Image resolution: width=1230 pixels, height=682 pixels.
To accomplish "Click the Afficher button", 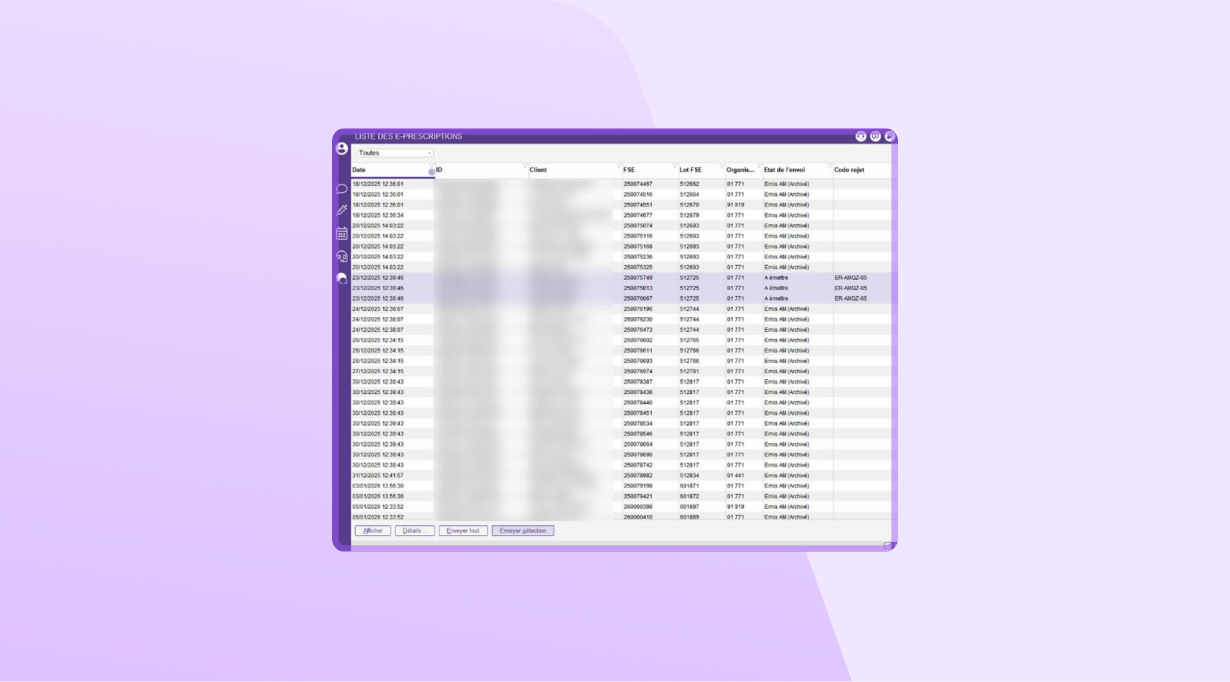I will (x=373, y=531).
